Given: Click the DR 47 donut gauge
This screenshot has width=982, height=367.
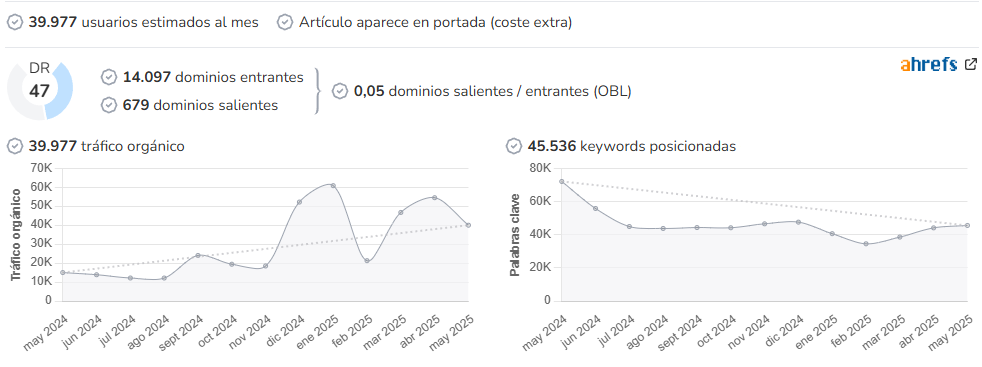Looking at the screenshot, I should (x=39, y=90).
